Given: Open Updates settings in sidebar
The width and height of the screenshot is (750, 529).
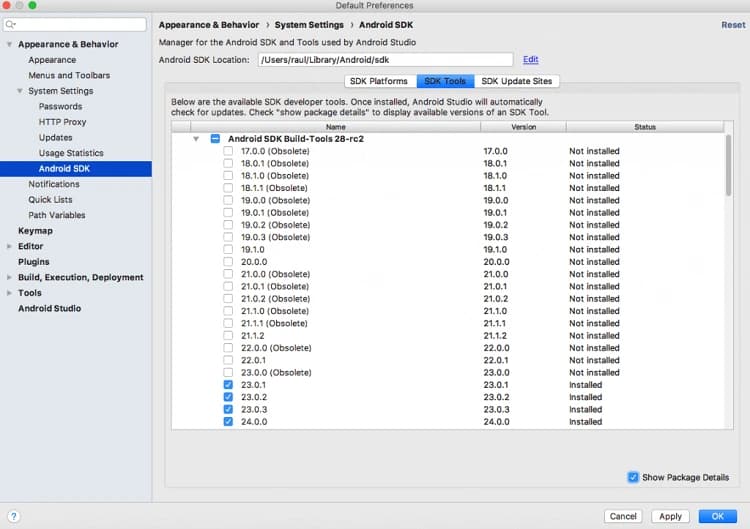Looking at the screenshot, I should [55, 137].
